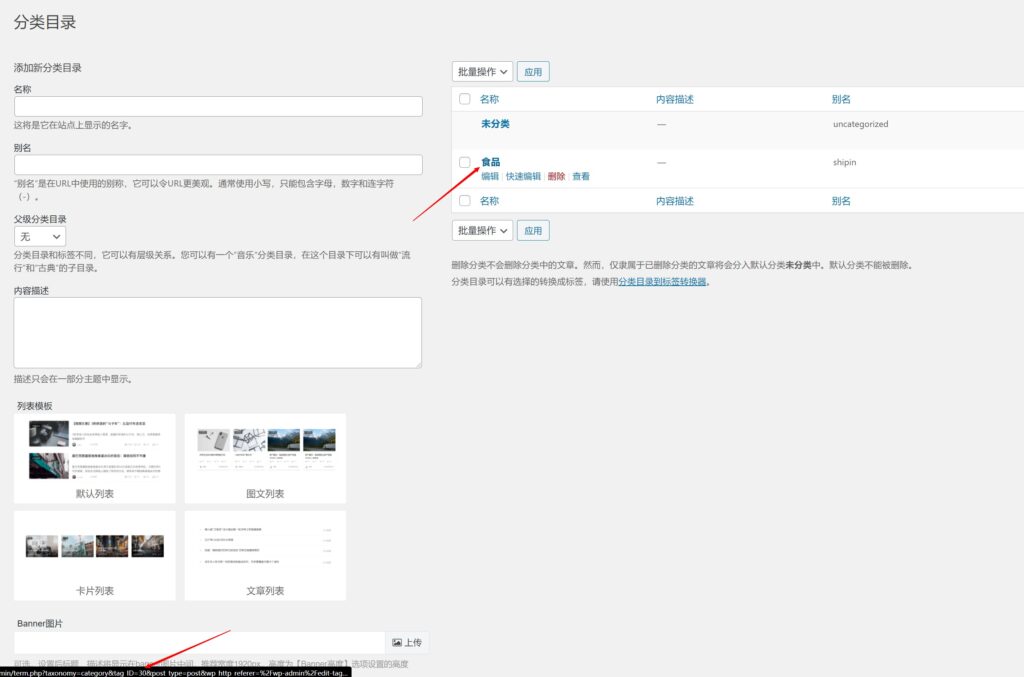This screenshot has width=1024, height=677.
Task: Click the top 应用 button
Action: (x=533, y=72)
